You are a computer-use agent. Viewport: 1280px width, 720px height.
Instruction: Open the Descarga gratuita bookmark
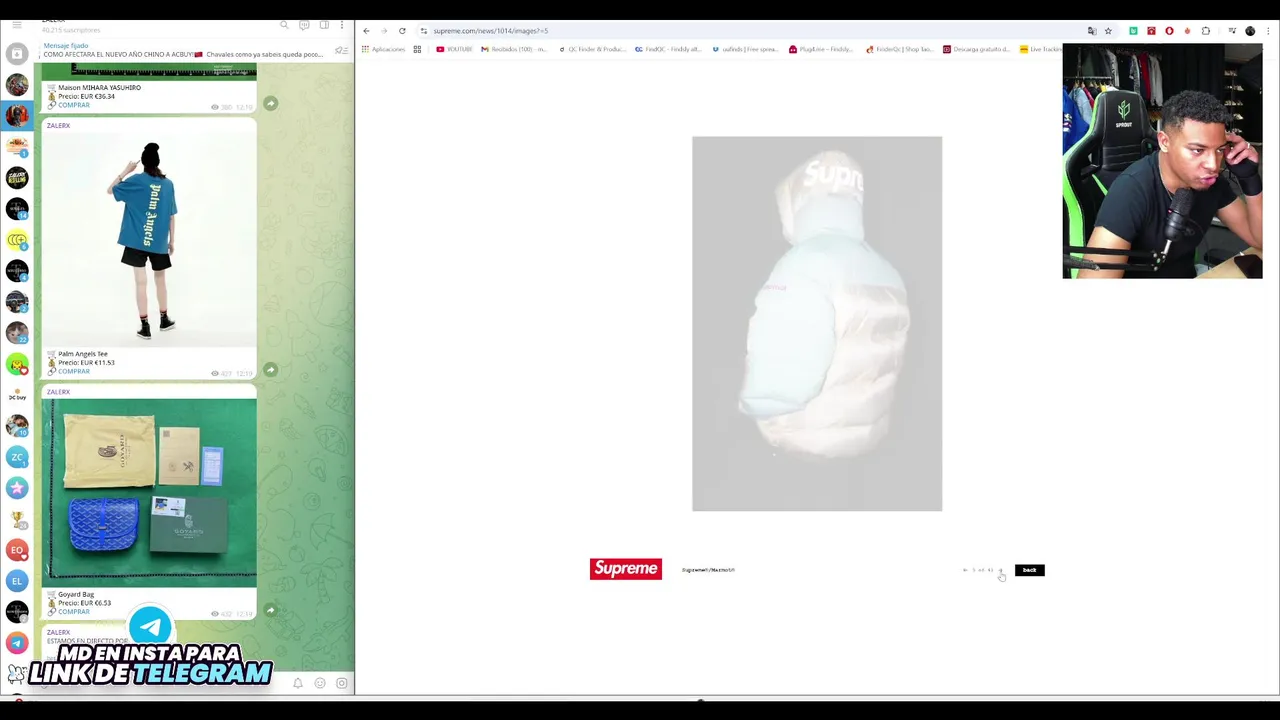click(976, 49)
